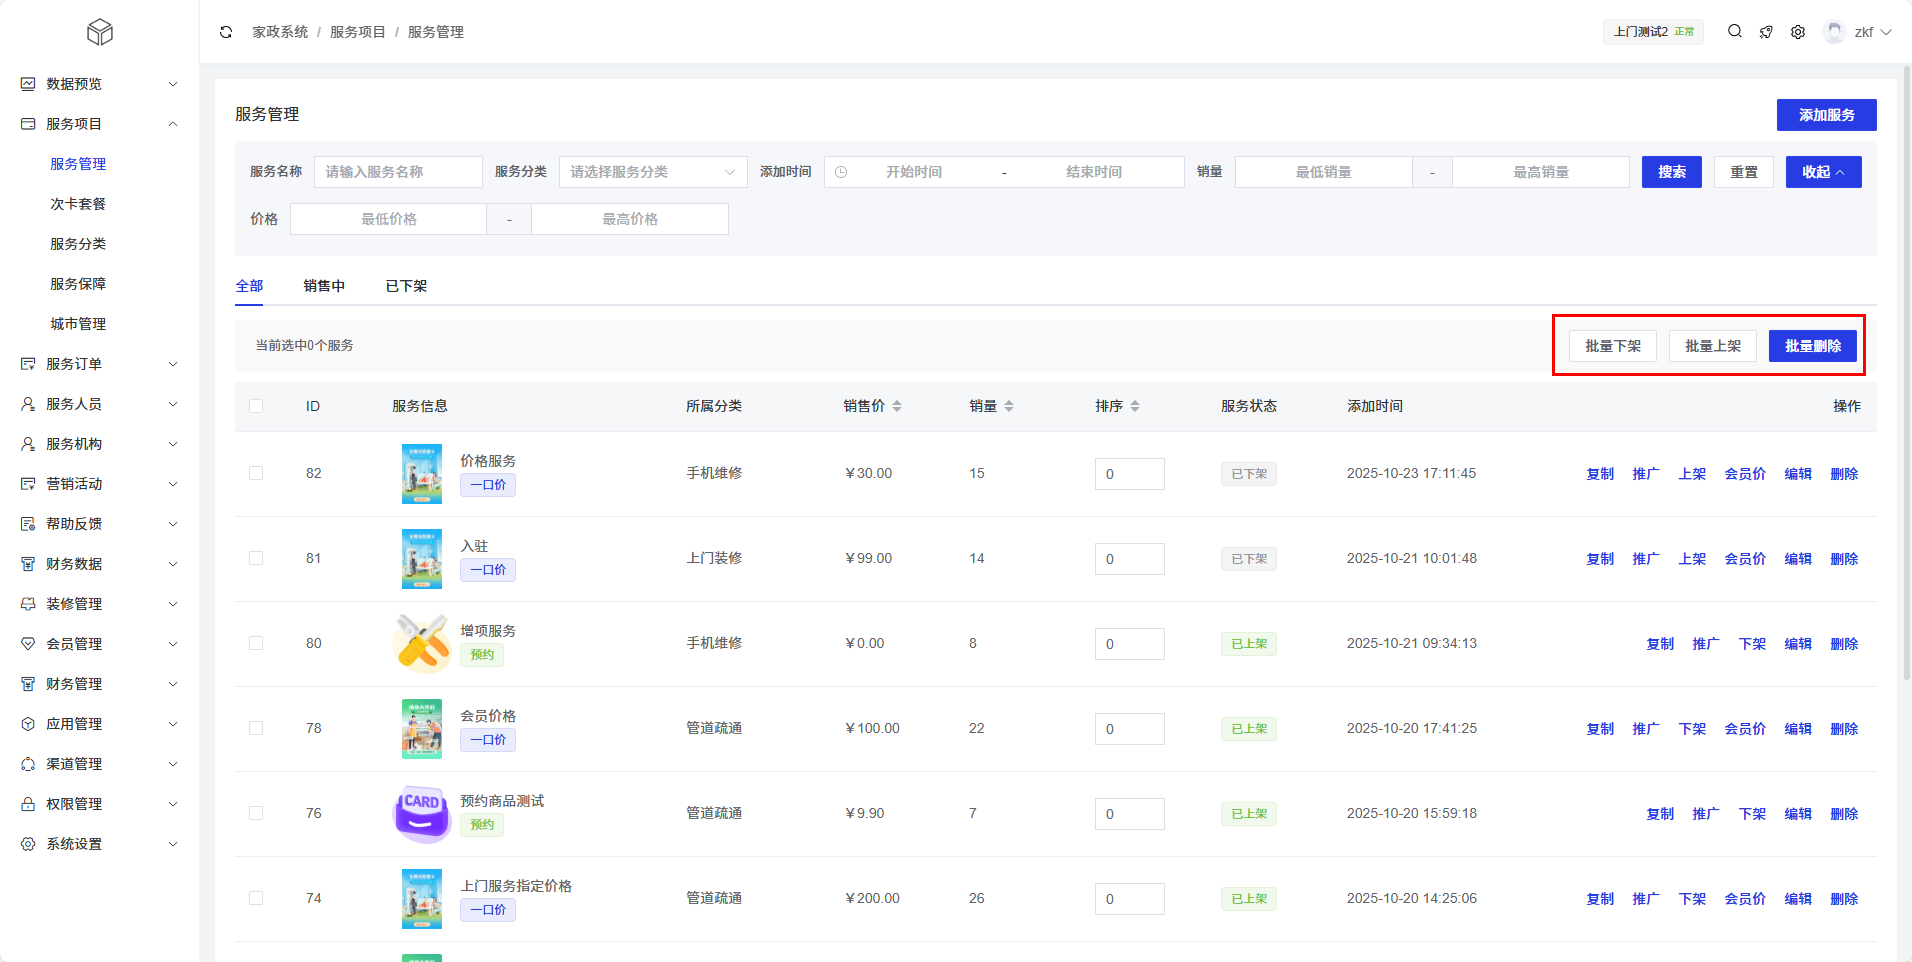Open the settings gear icon in header
This screenshot has width=1912, height=962.
(1798, 32)
